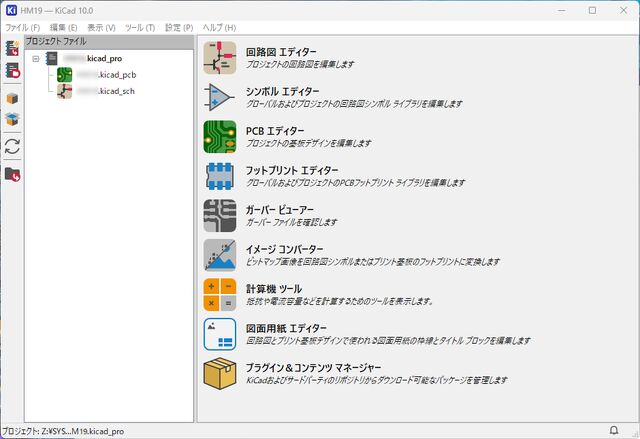Click the repository packages description under プラグイン manager

tap(377, 380)
